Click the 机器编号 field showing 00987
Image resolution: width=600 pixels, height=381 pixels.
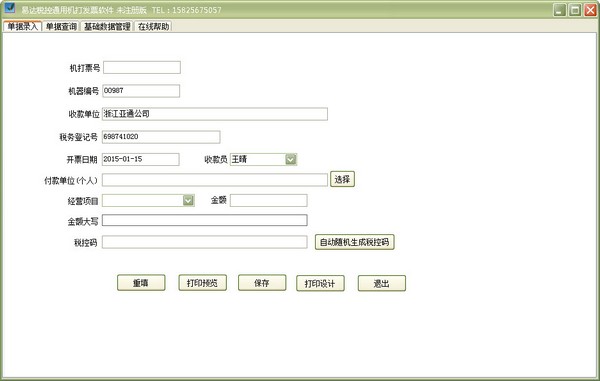[x=141, y=91]
